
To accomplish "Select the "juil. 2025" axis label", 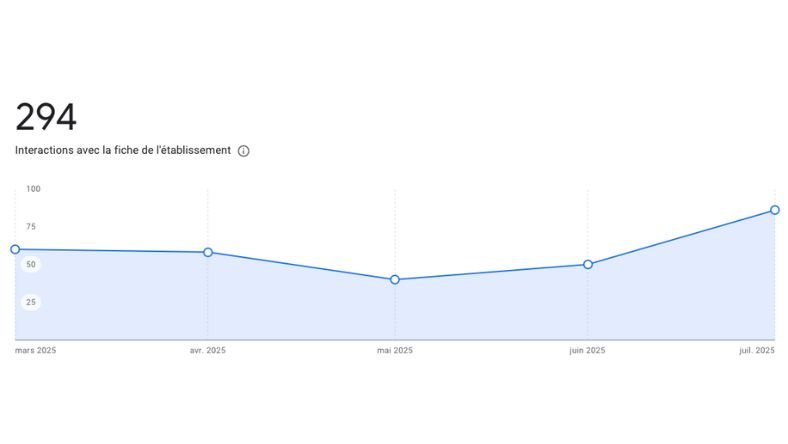I will (756, 351).
